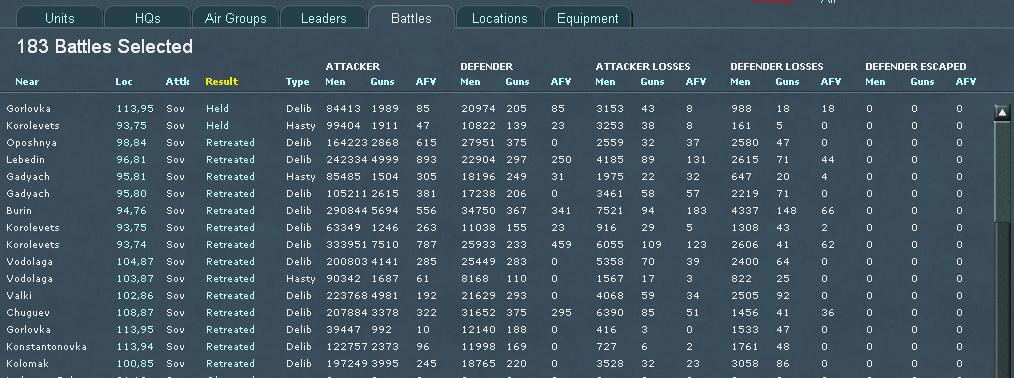Click attacker men value 290844
This screenshot has height=378, width=1014.
(x=346, y=210)
